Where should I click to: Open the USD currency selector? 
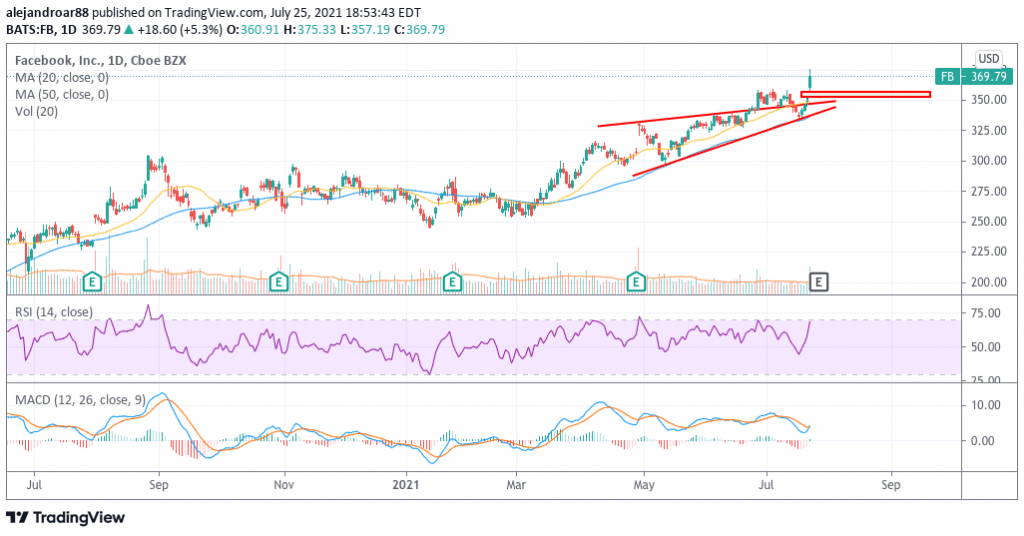[989, 58]
